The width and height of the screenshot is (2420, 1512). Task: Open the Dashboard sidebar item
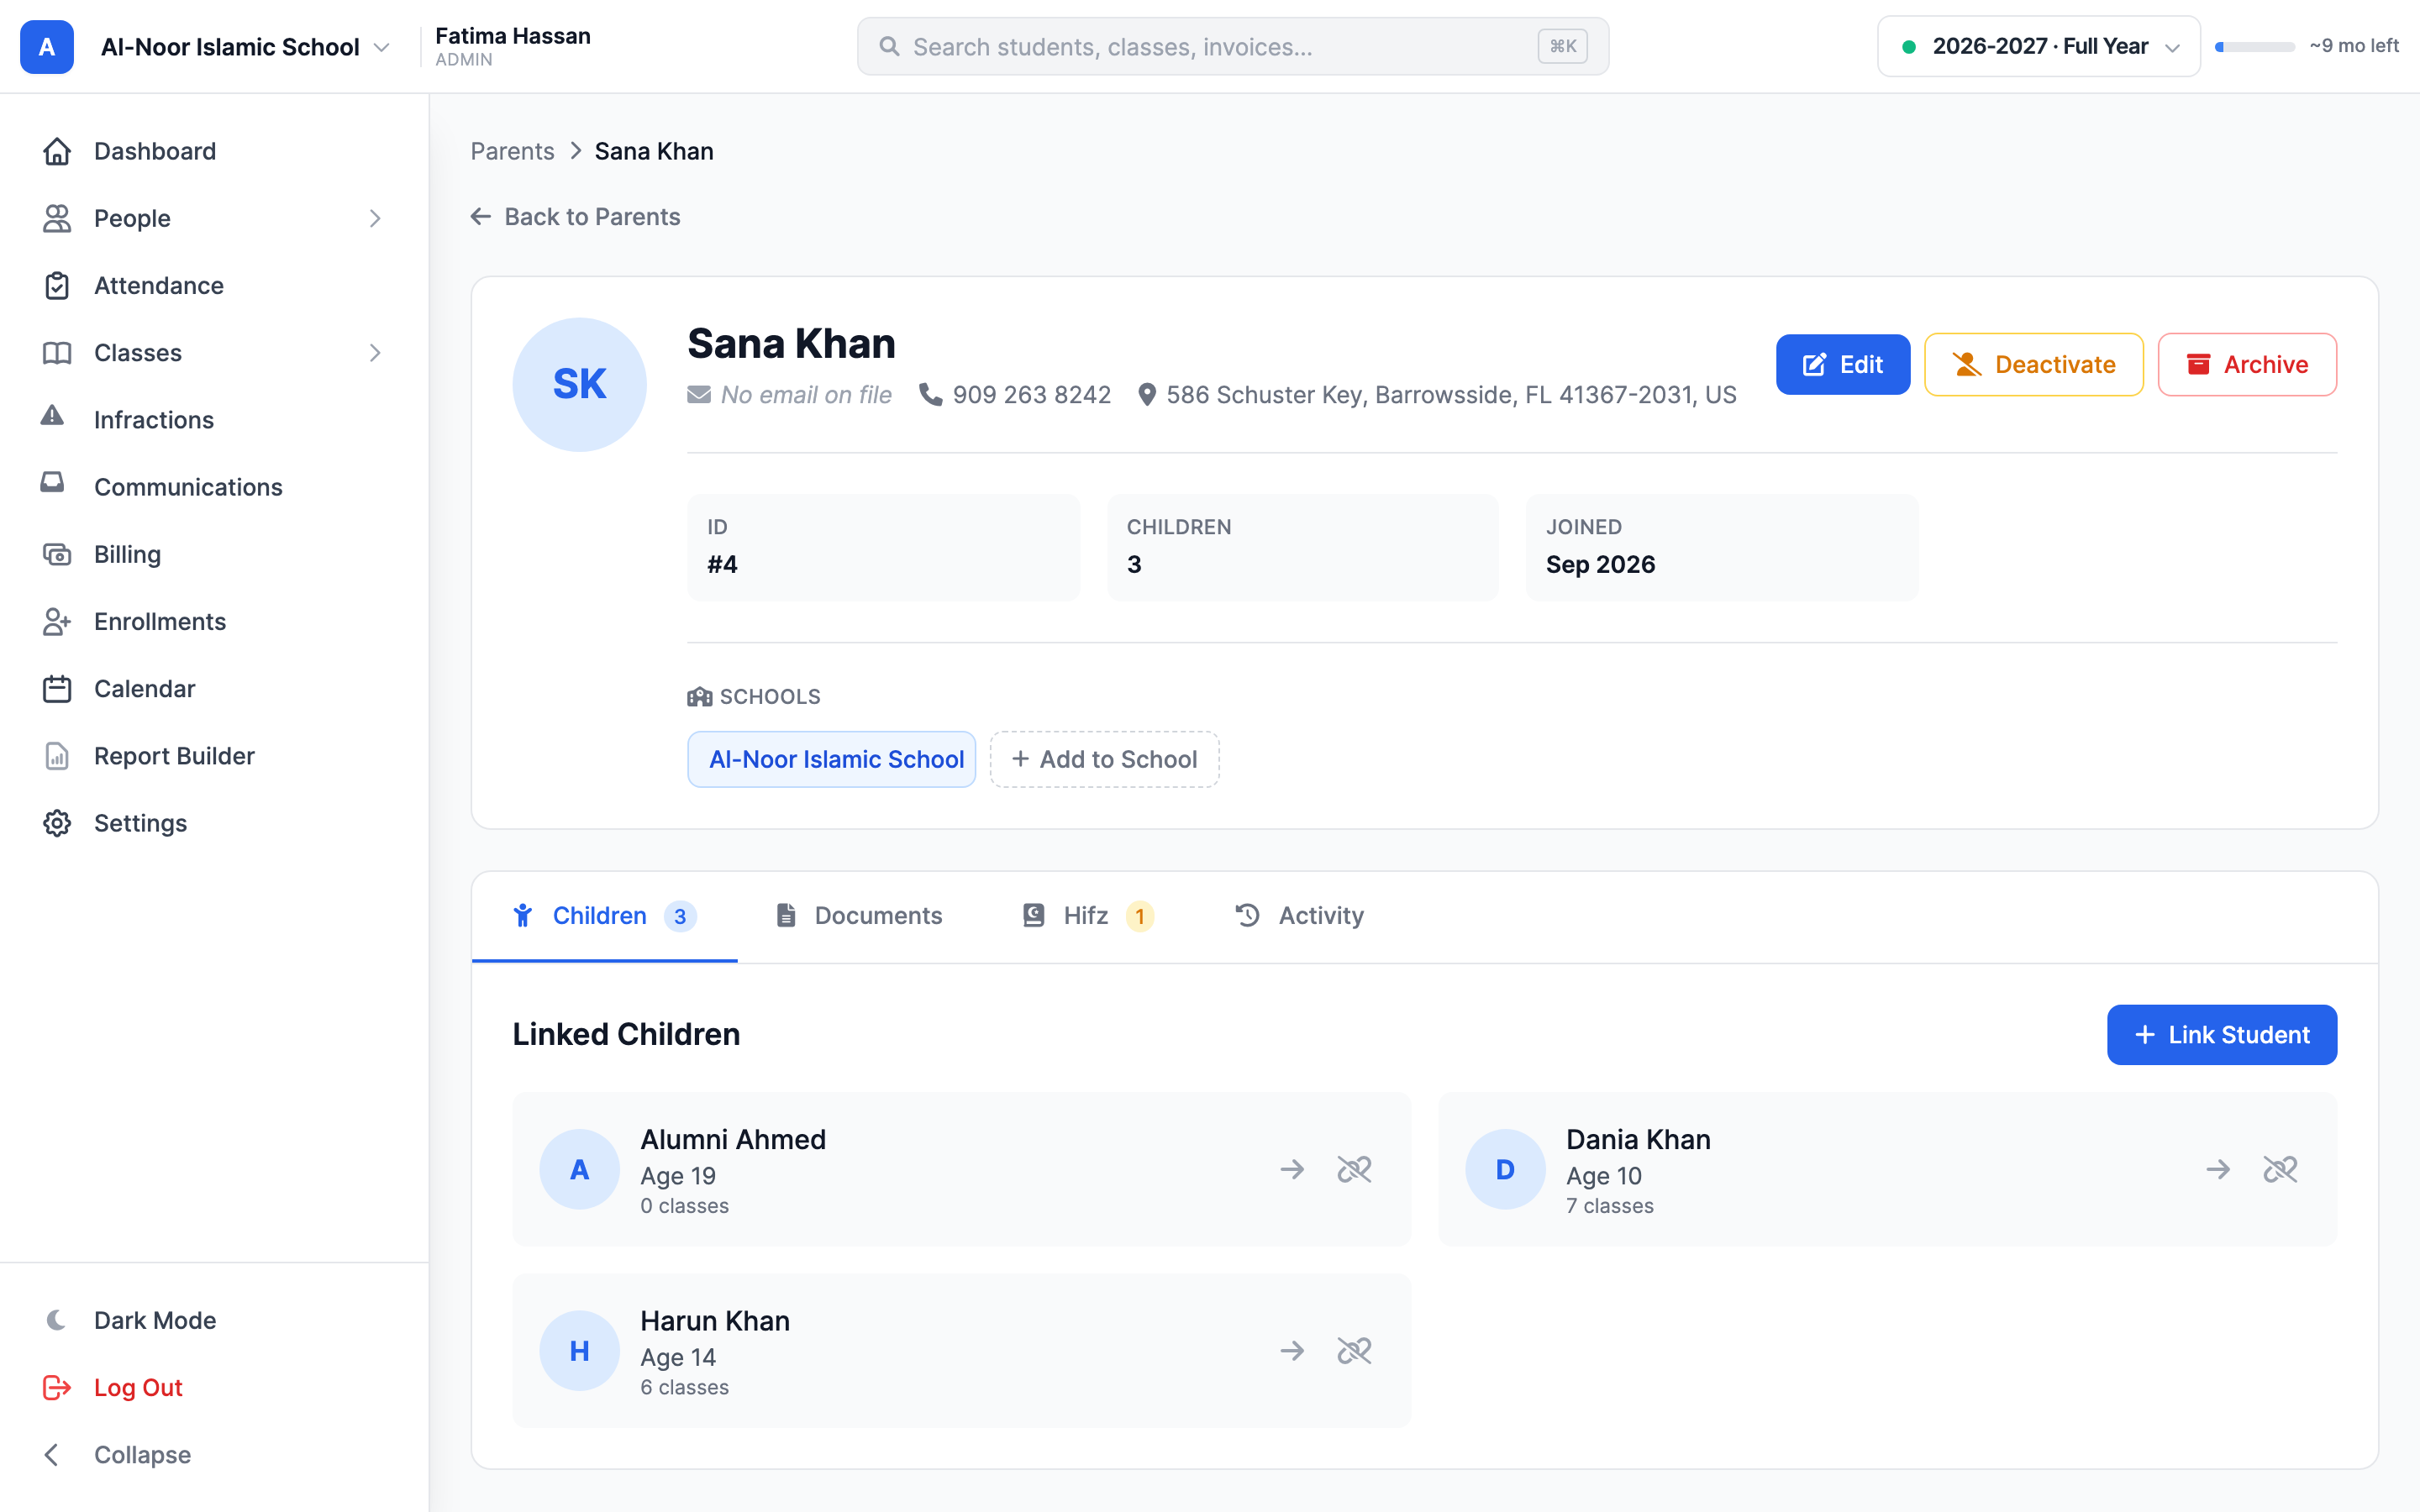pos(214,151)
